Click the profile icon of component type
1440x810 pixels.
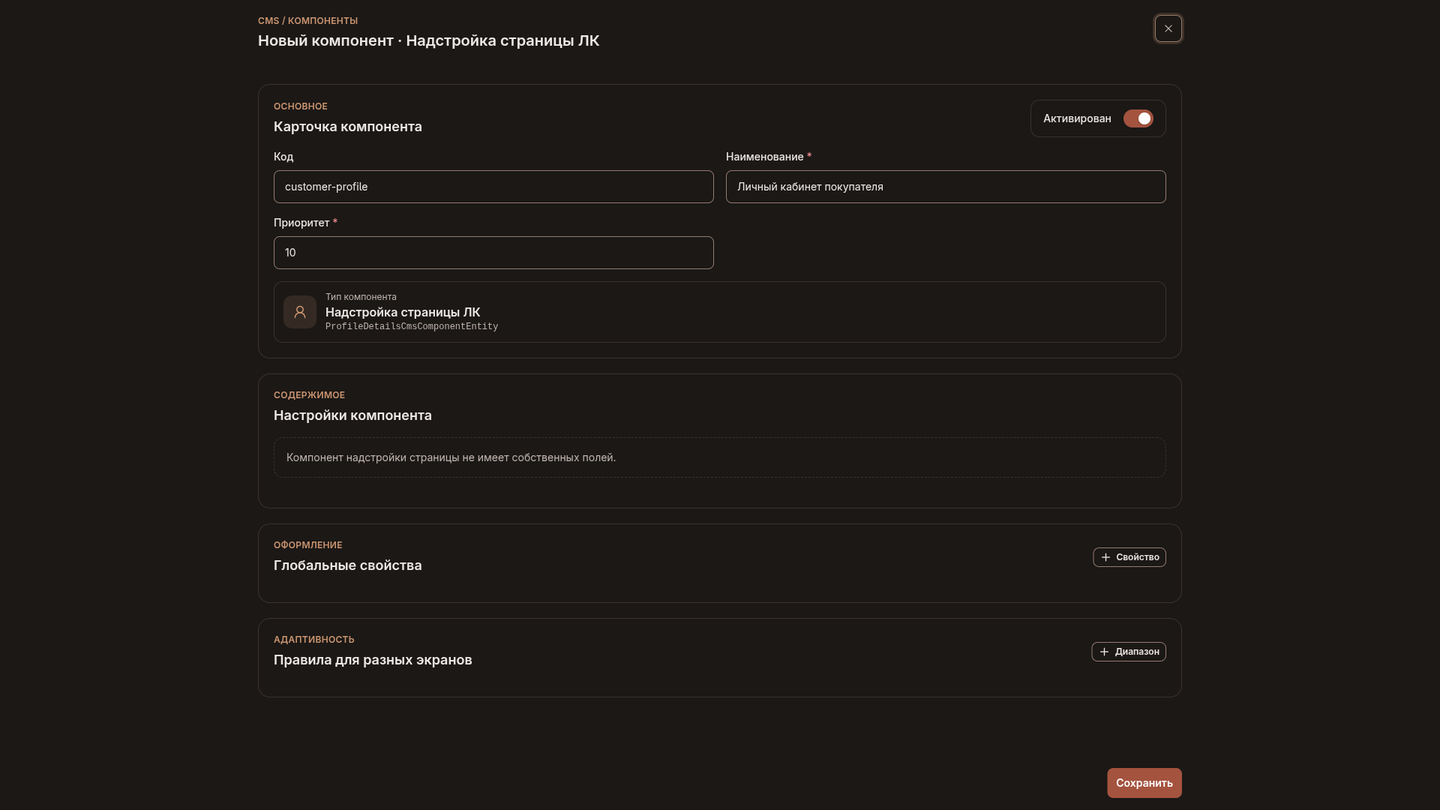[x=300, y=312]
